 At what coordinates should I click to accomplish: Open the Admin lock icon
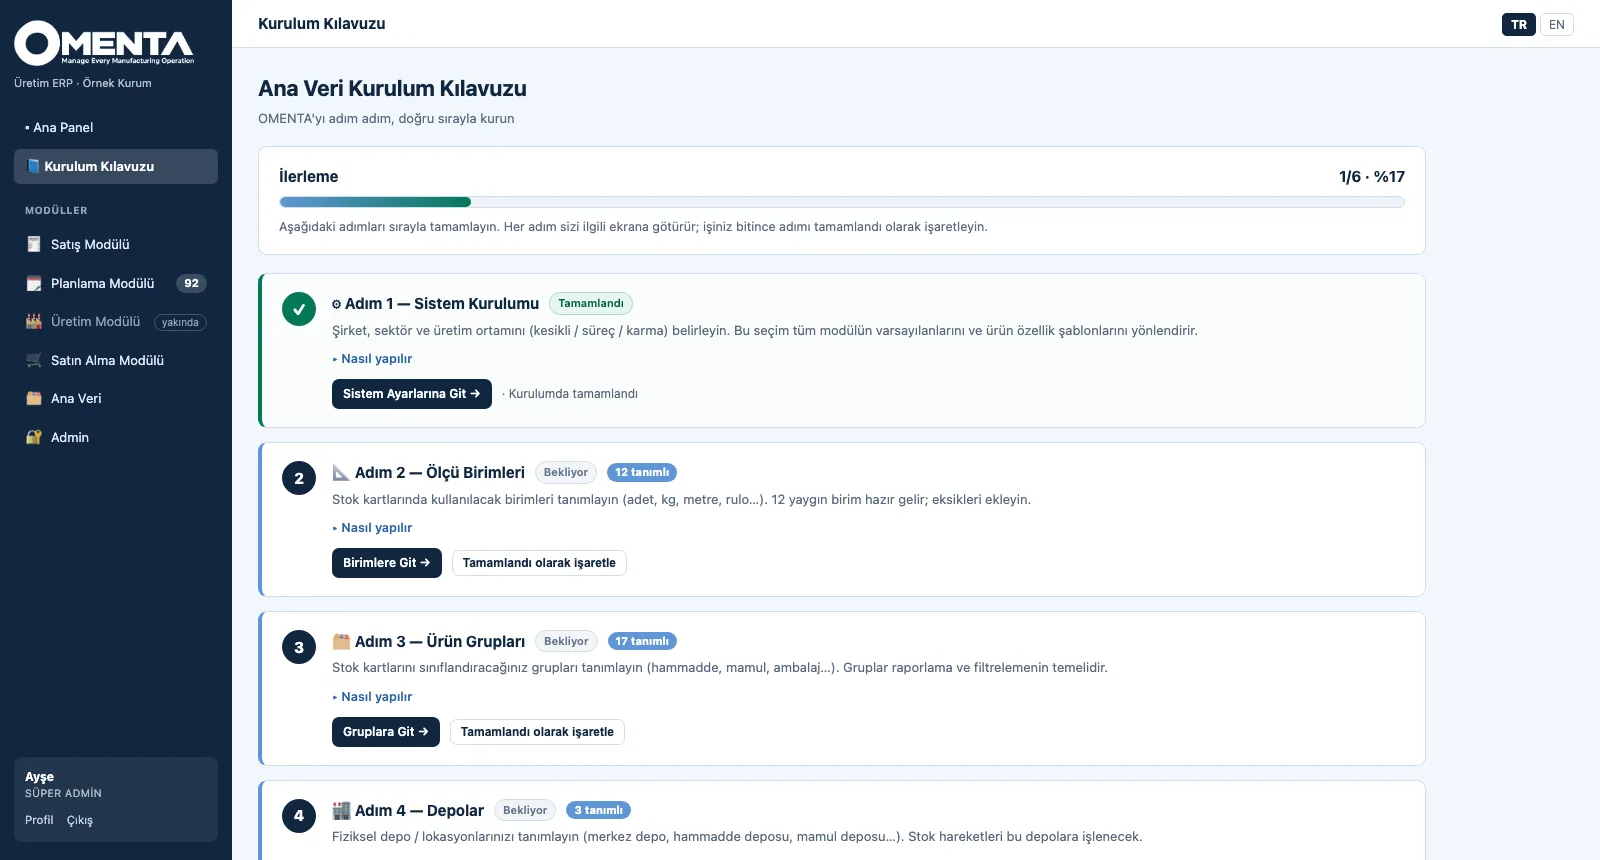point(34,437)
